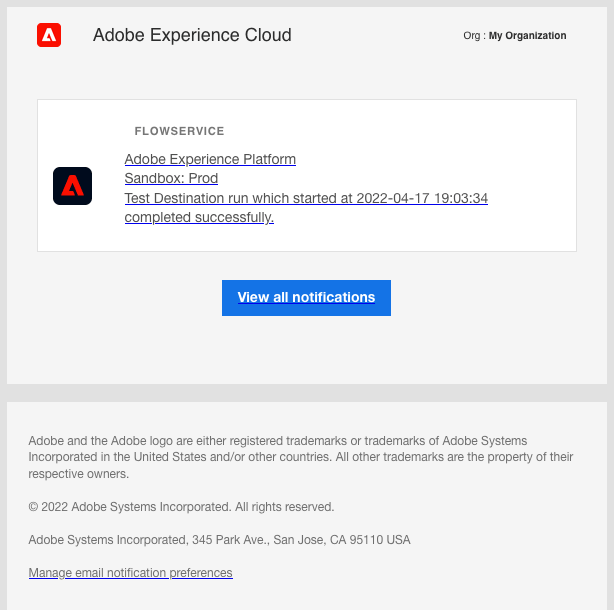614x610 pixels.
Task: Click the FLOWSERVICE category label
Action: [179, 131]
